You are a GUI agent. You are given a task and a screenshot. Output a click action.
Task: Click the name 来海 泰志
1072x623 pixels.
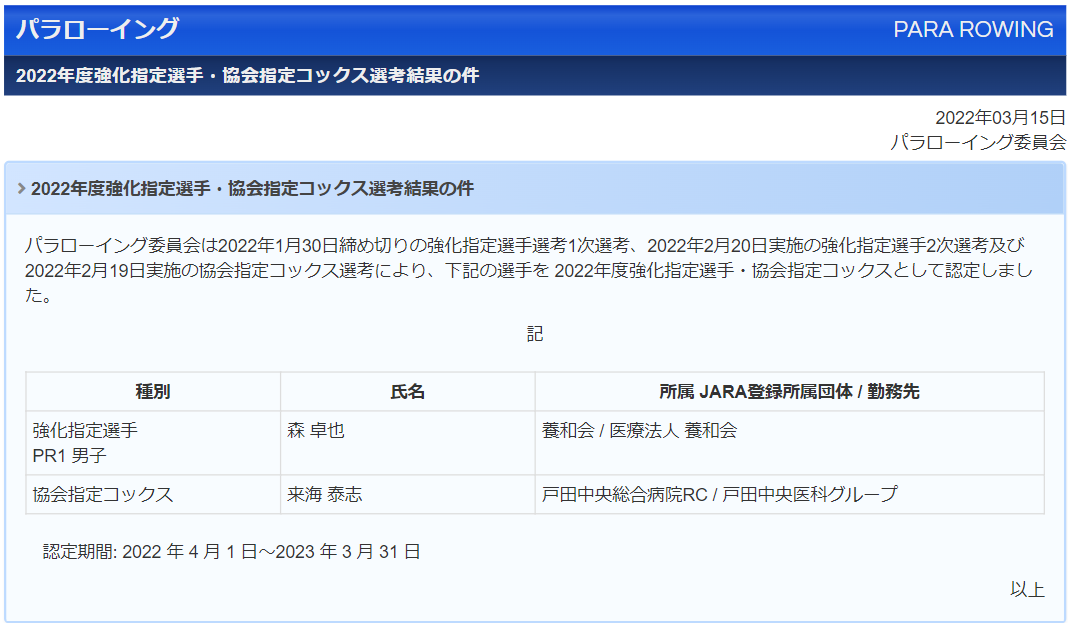325,494
